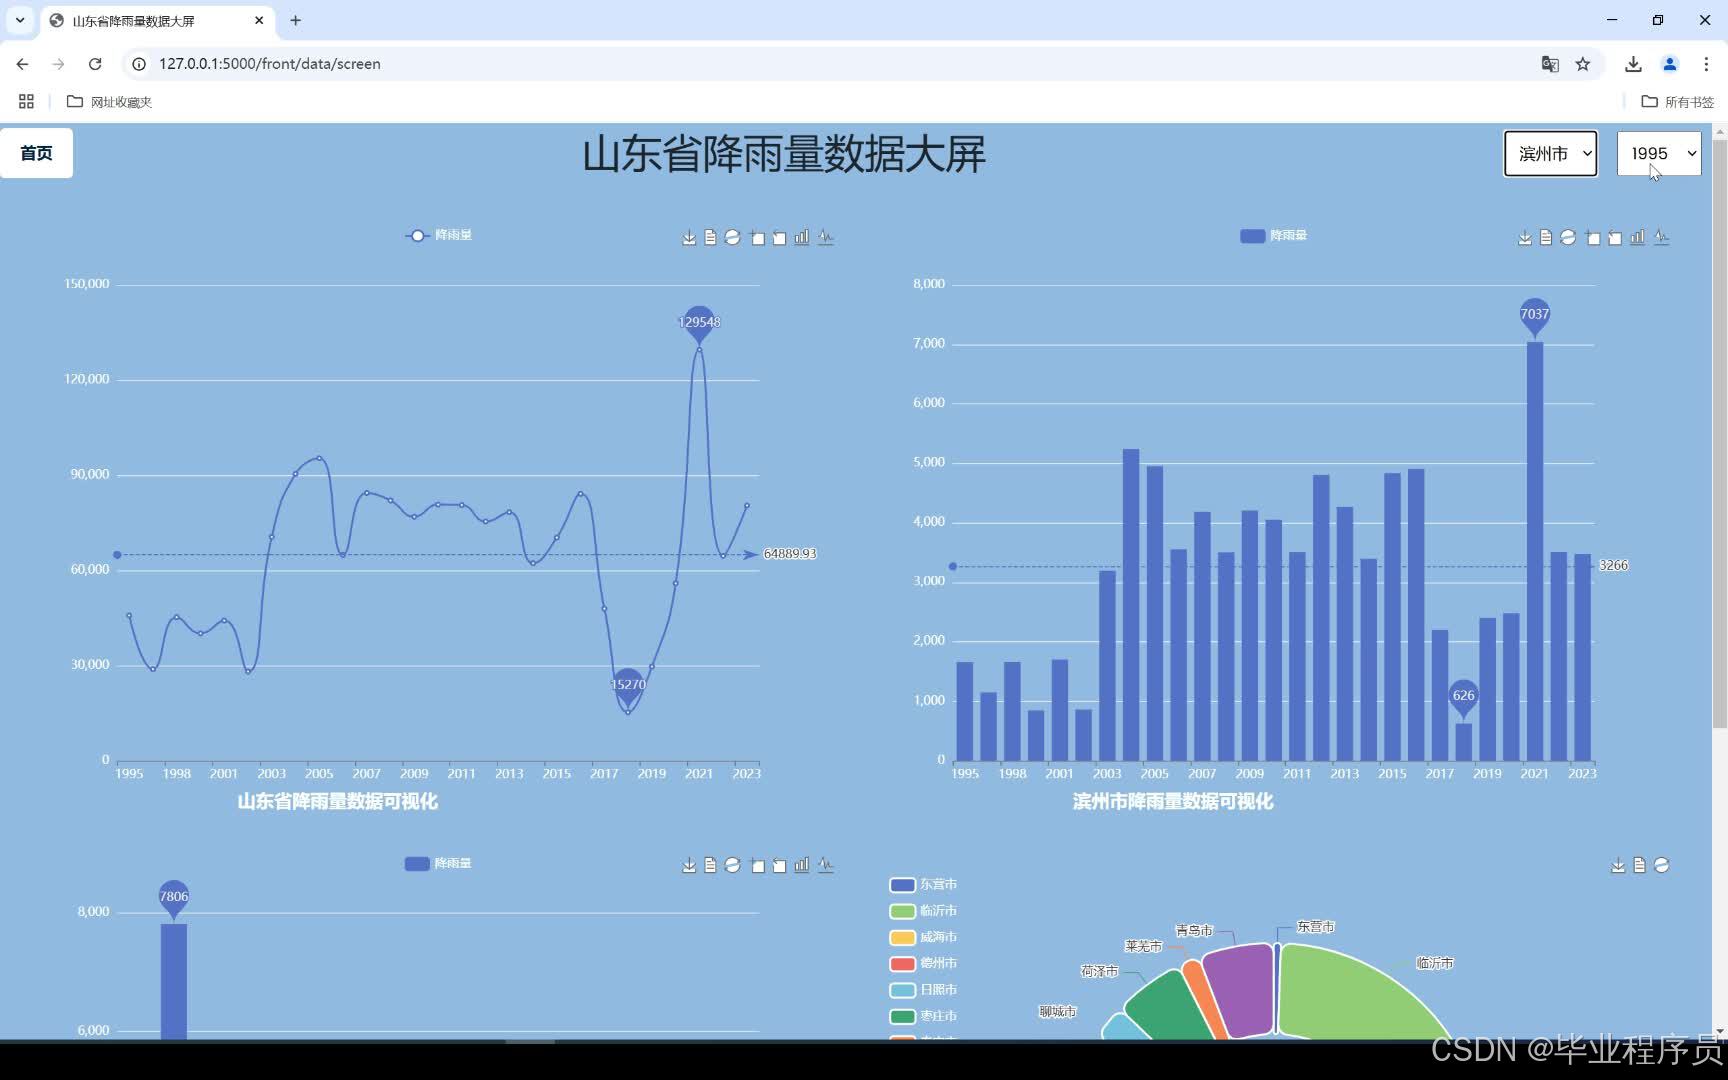Viewport: 1728px width, 1080px height.
Task: Click the 129548 peak marker pin
Action: tap(699, 323)
